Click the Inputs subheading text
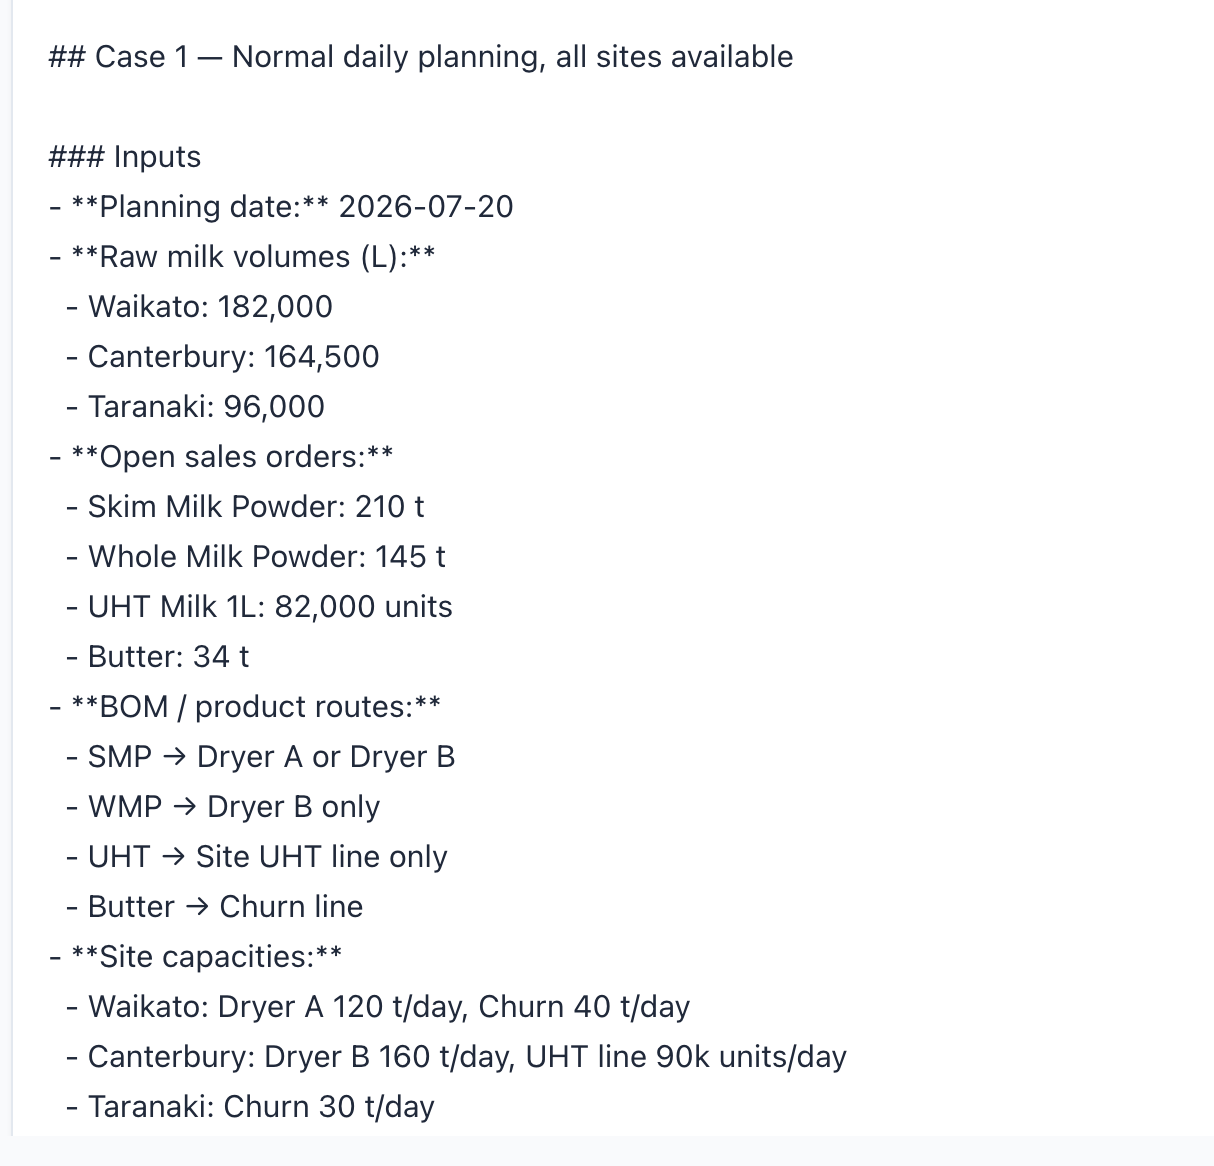Screen dimensions: 1214x1166 125,157
